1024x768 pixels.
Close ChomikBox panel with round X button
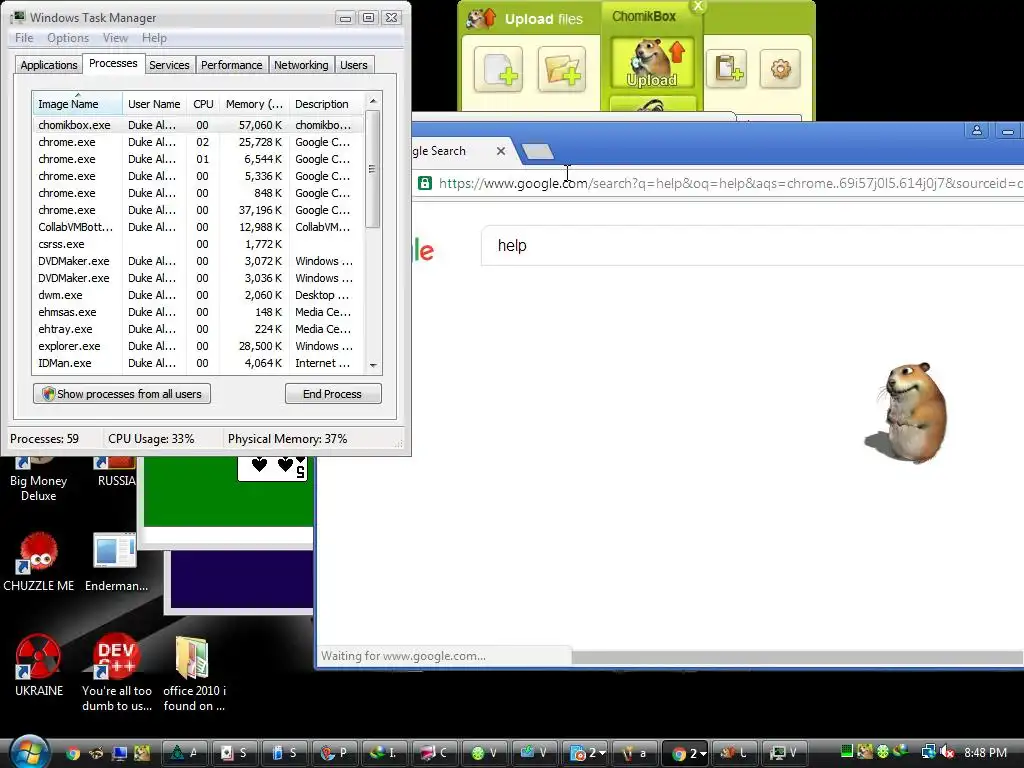click(x=698, y=7)
